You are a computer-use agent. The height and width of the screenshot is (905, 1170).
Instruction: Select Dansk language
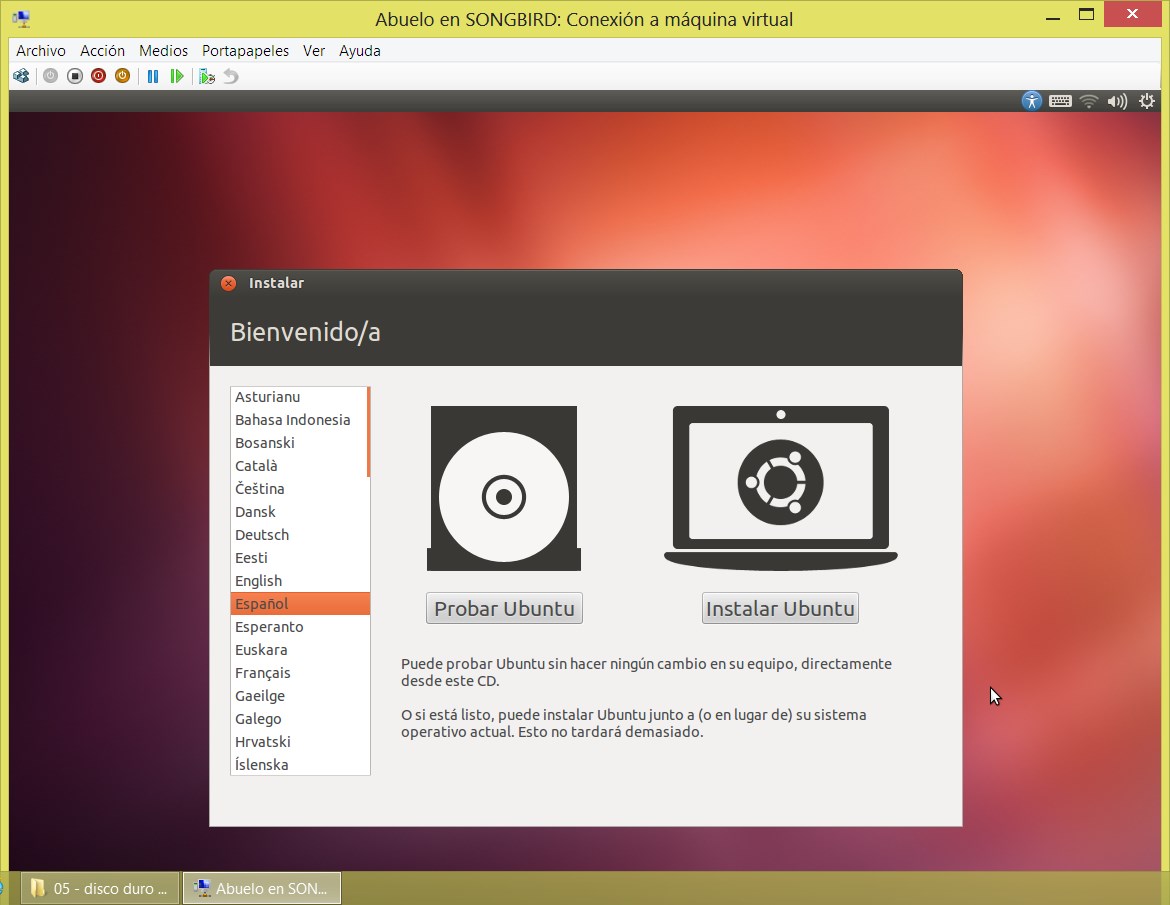click(x=299, y=512)
